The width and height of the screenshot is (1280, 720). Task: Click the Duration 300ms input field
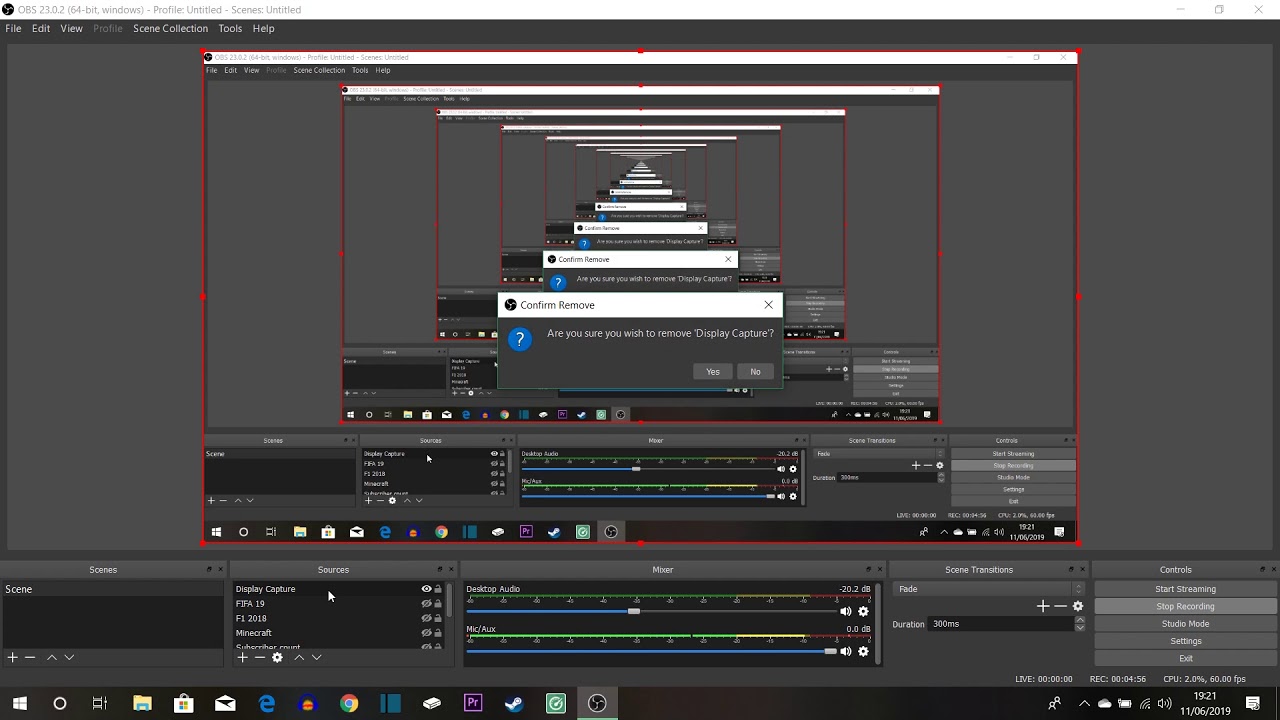tap(1001, 624)
